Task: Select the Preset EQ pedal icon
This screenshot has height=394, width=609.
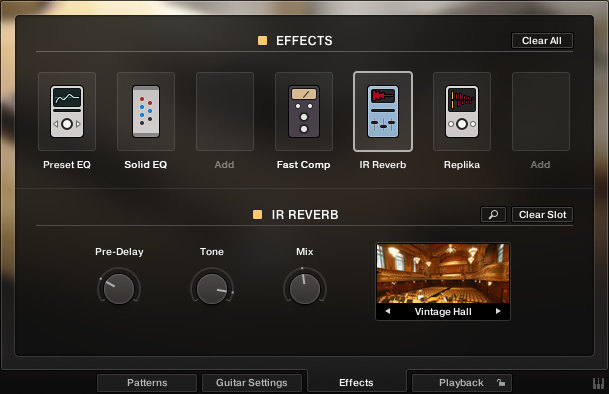Action: (67, 112)
